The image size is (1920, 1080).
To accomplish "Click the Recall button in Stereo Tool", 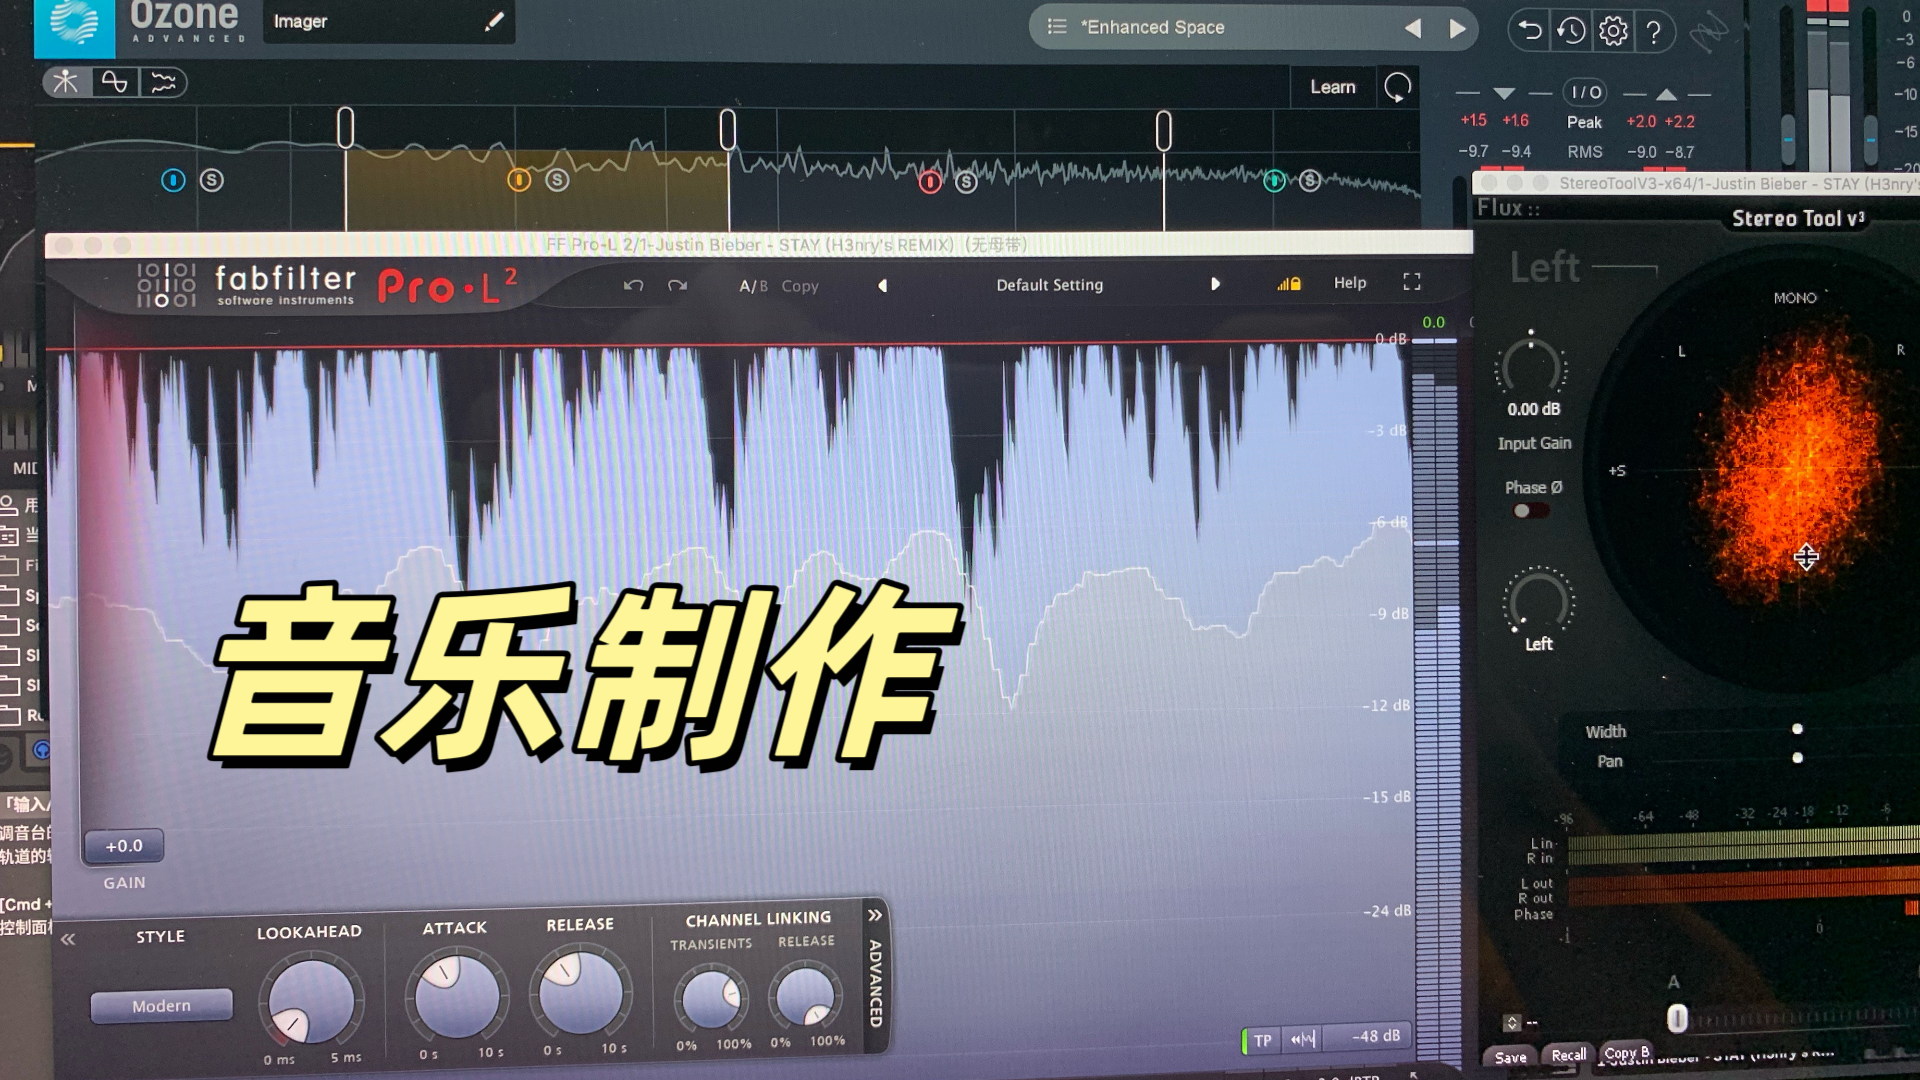I will coord(1569,1054).
